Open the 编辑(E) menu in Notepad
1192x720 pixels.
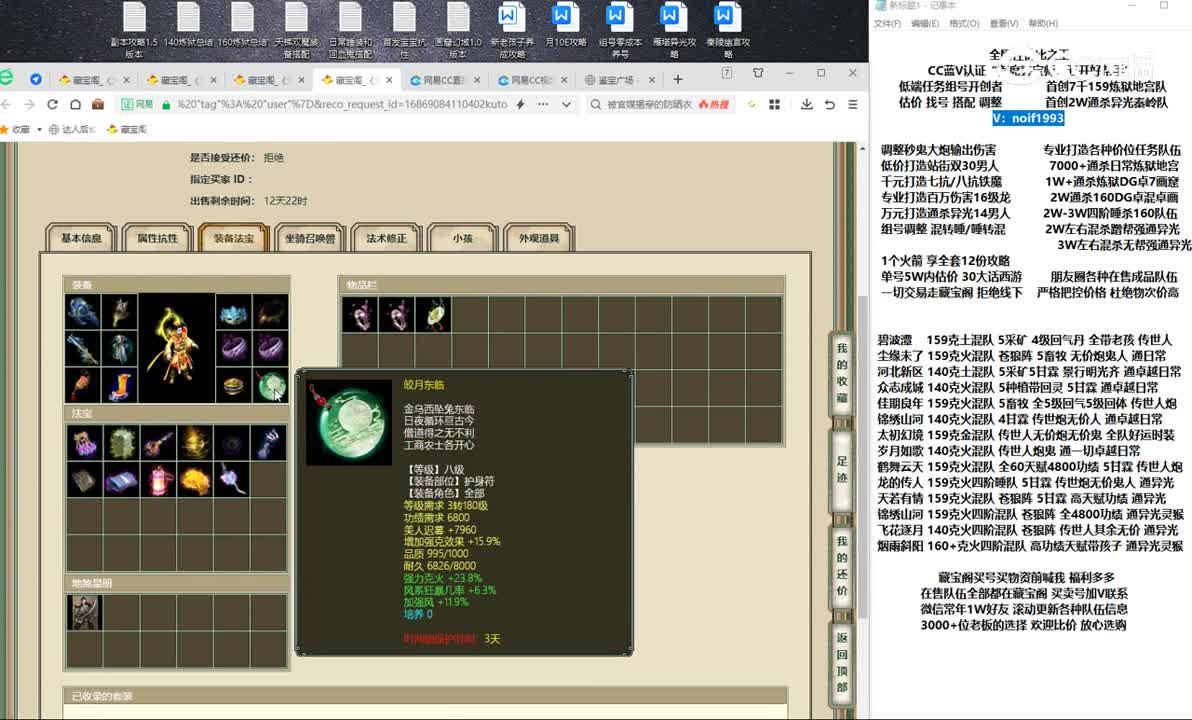click(925, 24)
